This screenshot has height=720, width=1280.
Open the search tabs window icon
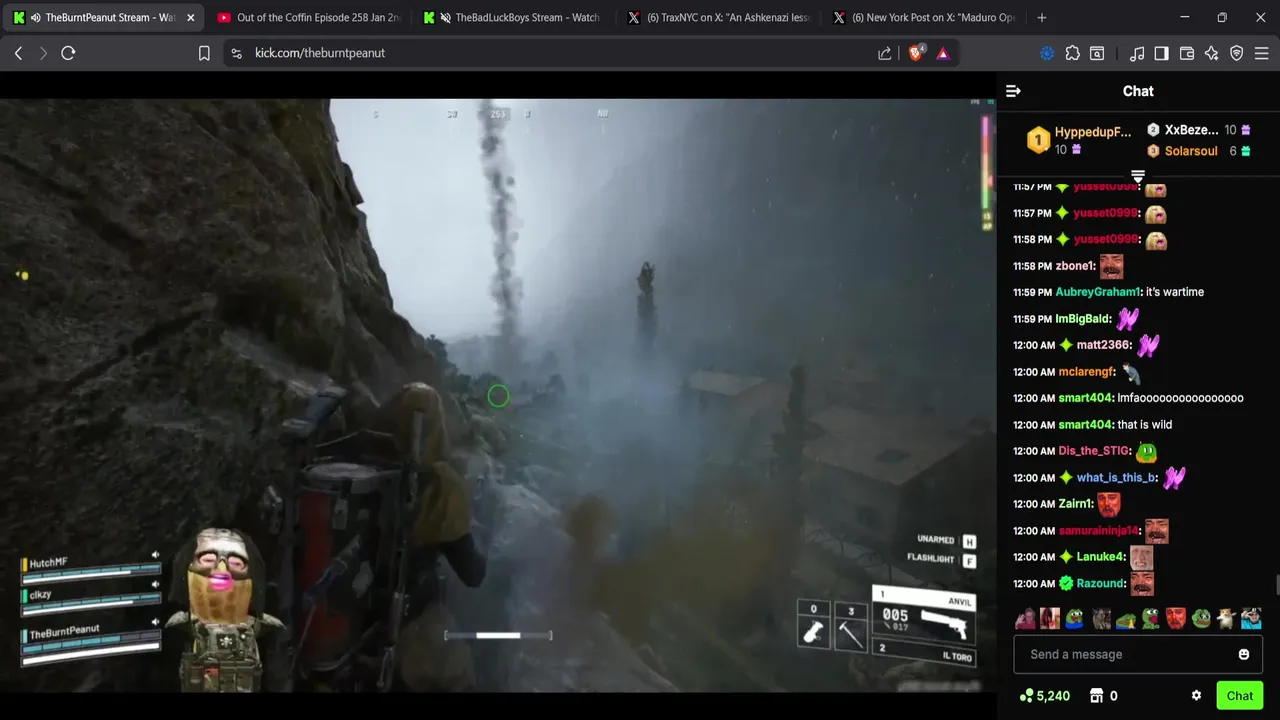coord(1097,53)
